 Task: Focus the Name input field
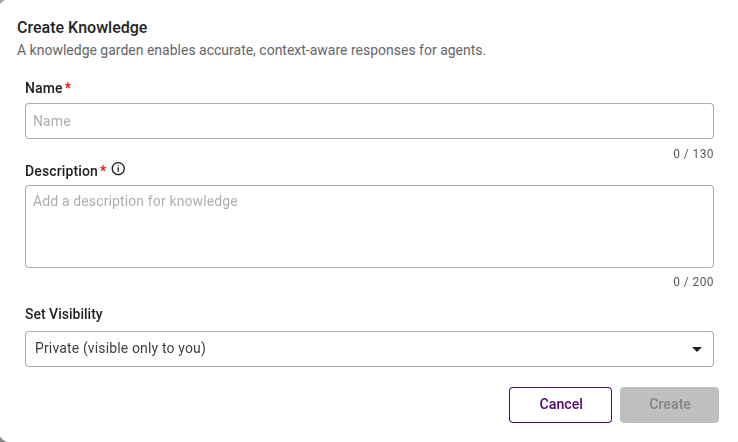click(x=369, y=121)
